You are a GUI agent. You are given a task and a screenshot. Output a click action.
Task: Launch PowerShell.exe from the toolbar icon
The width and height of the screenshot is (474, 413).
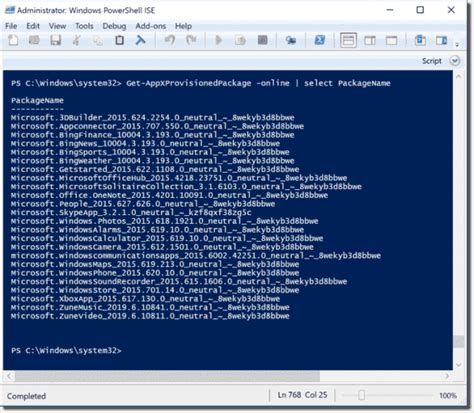click(x=320, y=41)
